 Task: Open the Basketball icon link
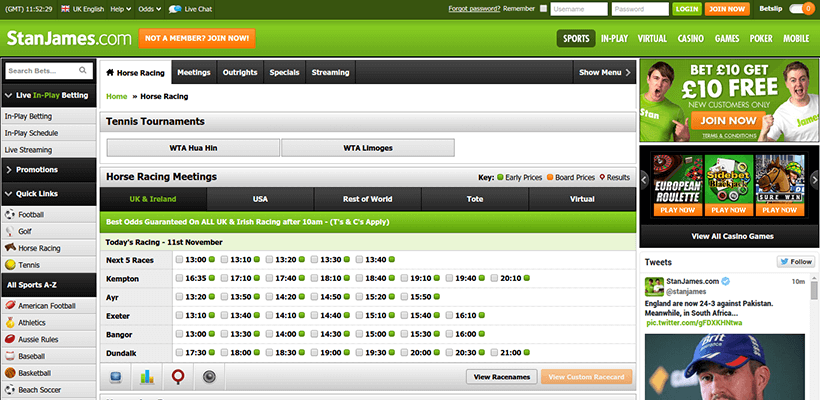(x=9, y=373)
